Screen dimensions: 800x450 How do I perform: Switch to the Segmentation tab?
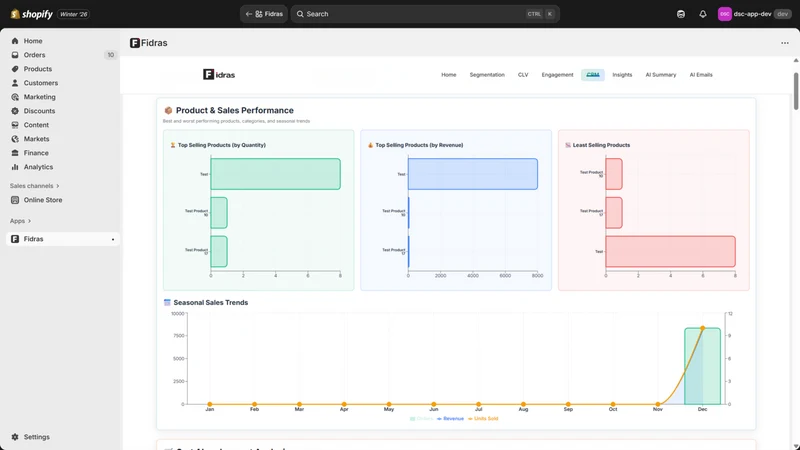(487, 74)
